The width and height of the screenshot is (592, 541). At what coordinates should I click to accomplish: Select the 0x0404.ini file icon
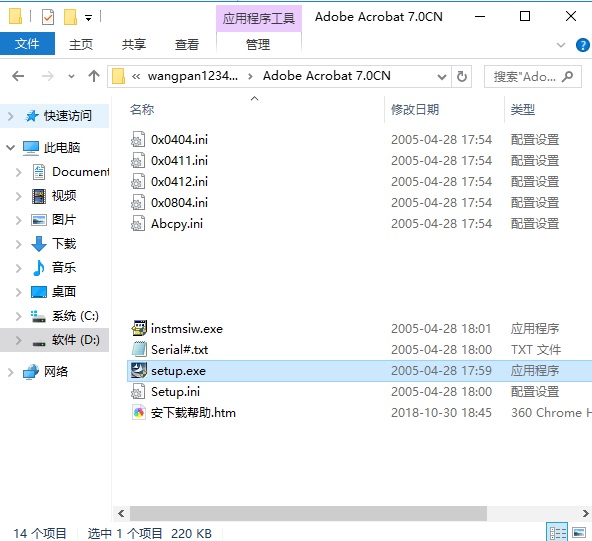click(138, 139)
